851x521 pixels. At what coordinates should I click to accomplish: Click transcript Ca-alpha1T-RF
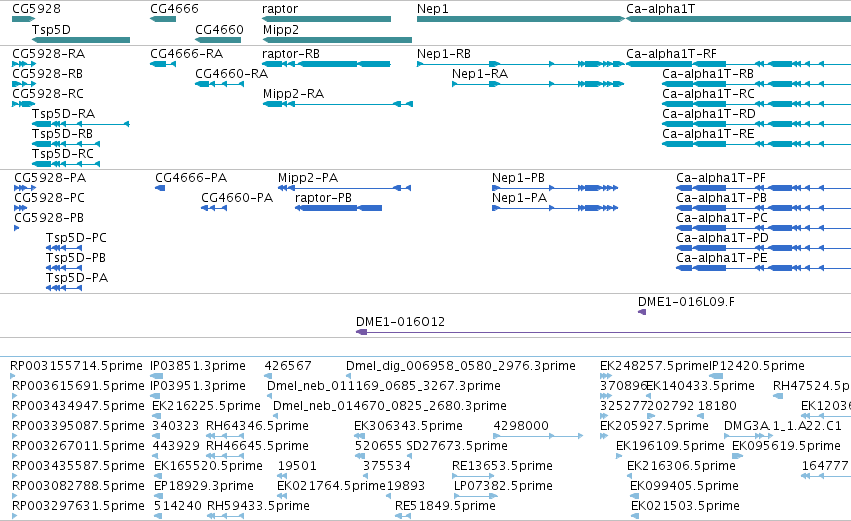point(671,54)
